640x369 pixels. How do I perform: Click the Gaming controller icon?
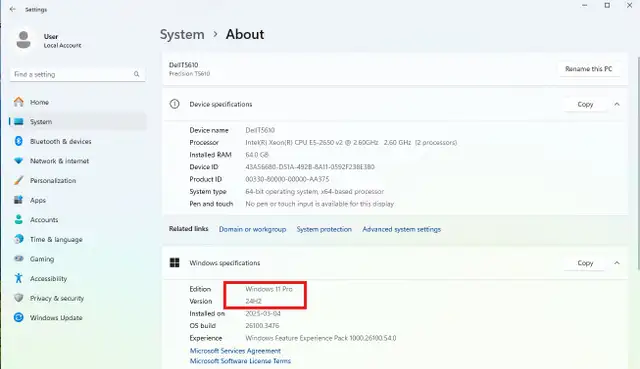(18, 259)
